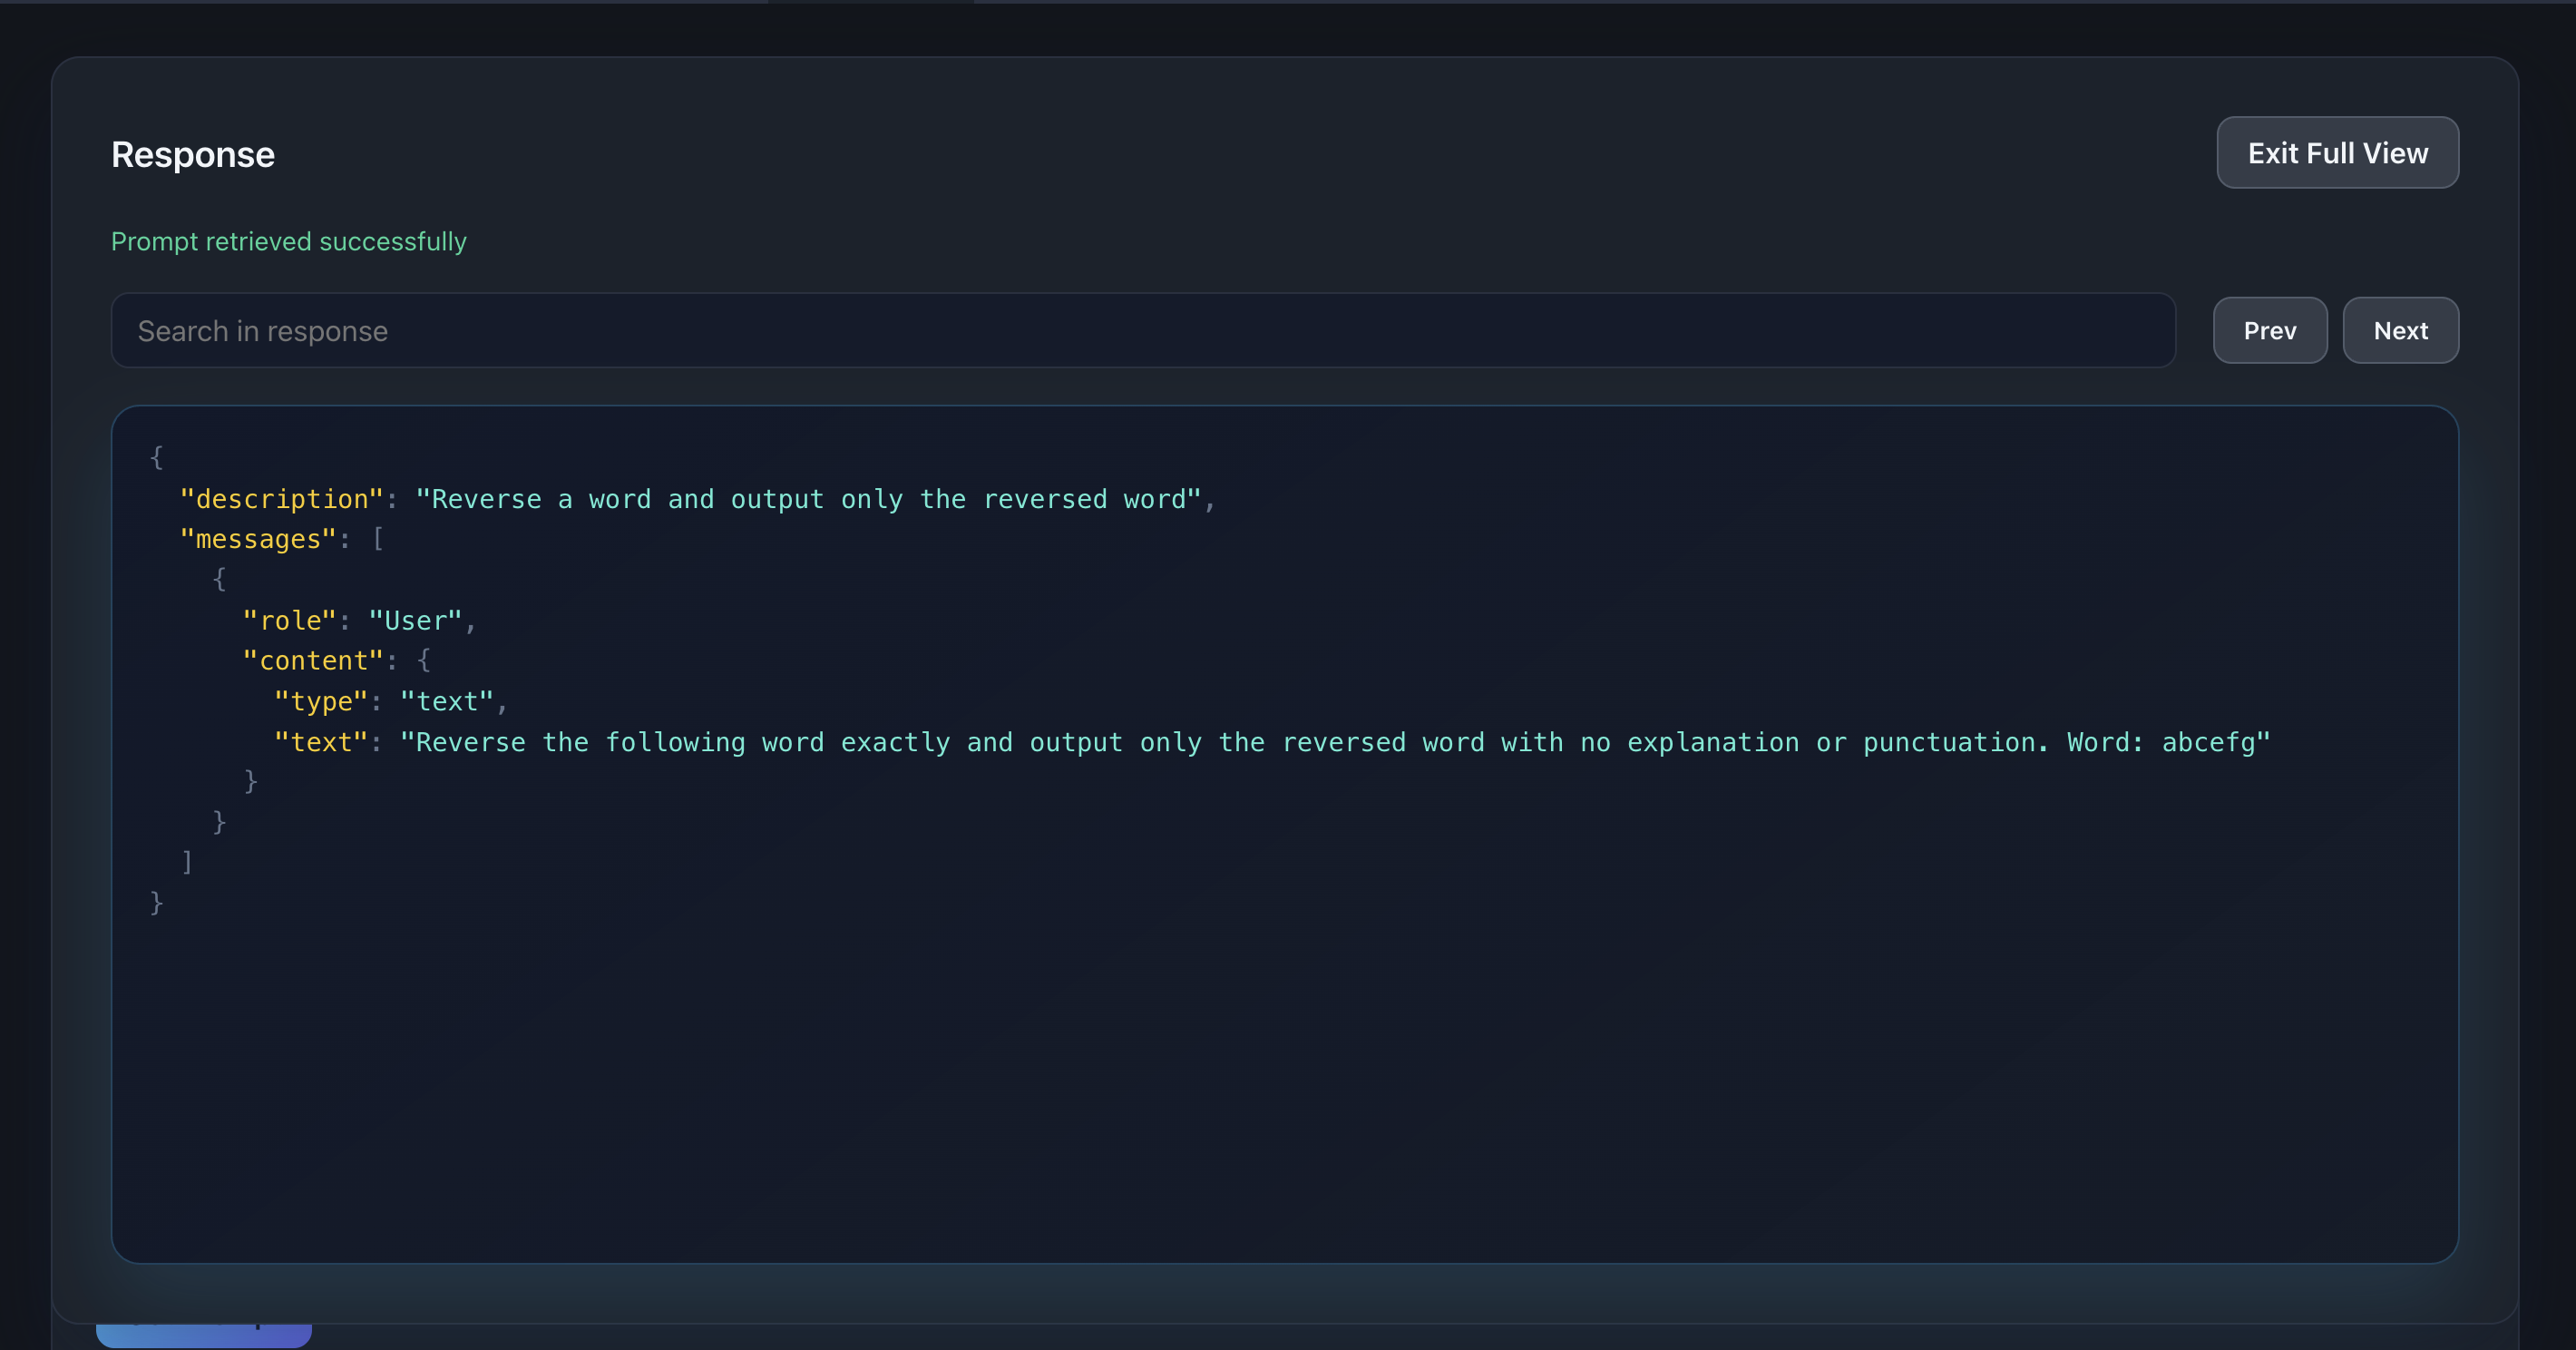Click the word abcefg in the response
This screenshot has height=1350, width=2576.
tap(2208, 743)
